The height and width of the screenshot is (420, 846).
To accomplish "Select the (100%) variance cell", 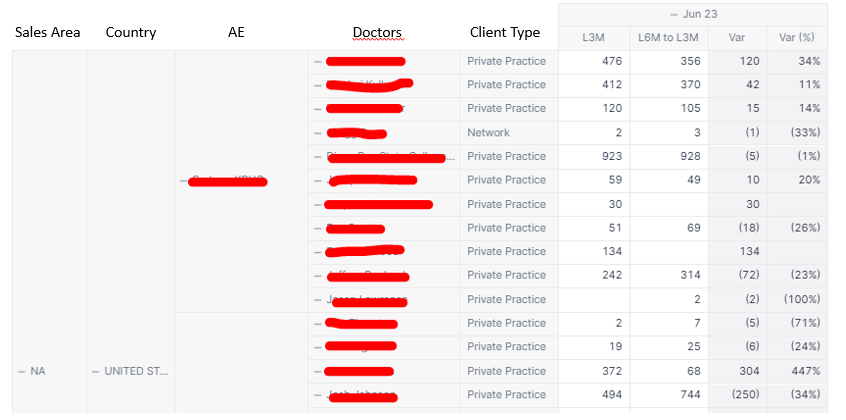I will click(x=797, y=300).
